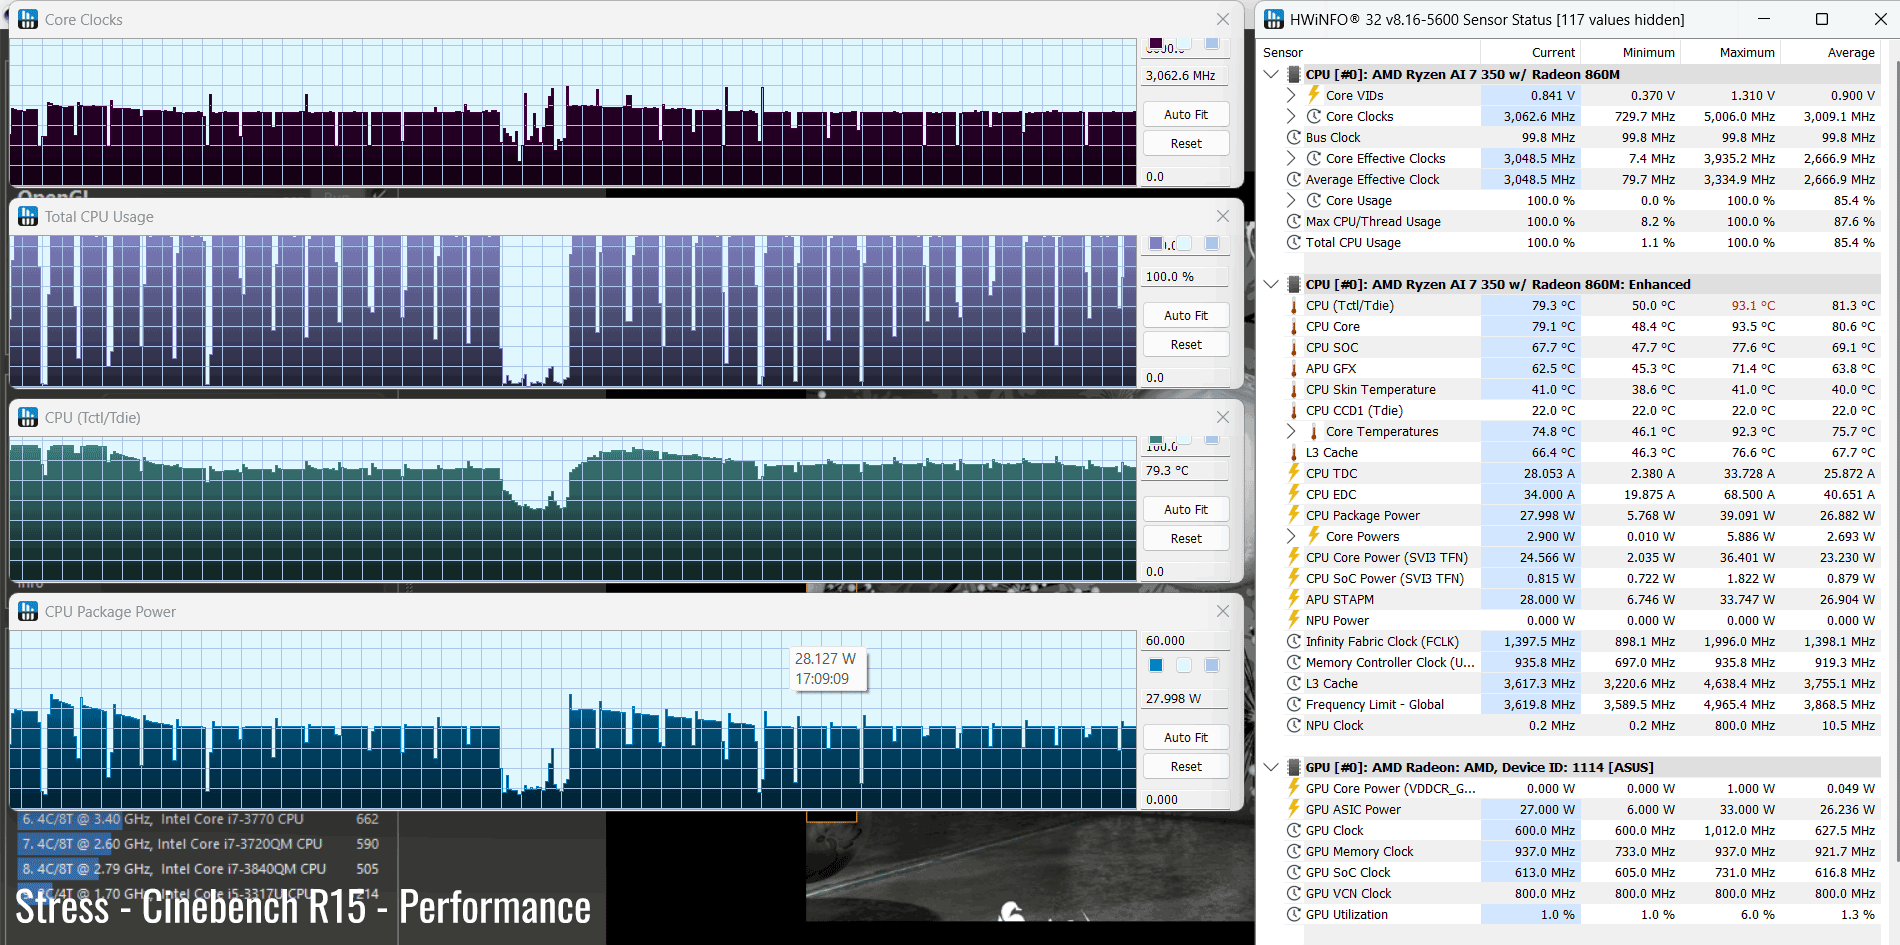The image size is (1900, 945).
Task: Click the lightning icon beside CPU Package Power row
Action: pyautogui.click(x=1294, y=515)
